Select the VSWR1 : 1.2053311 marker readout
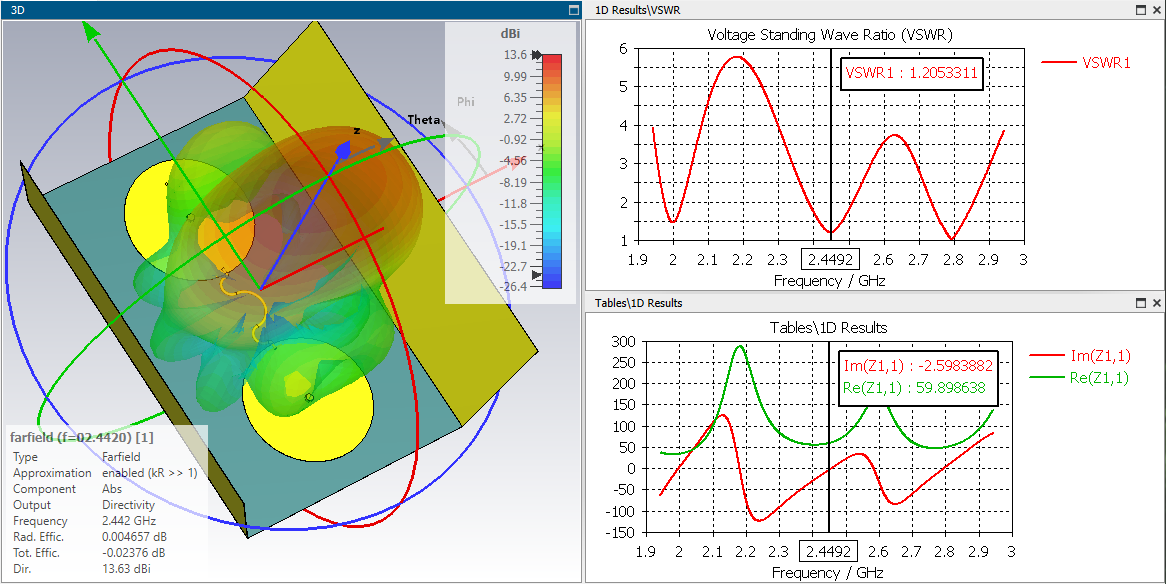 coord(912,74)
